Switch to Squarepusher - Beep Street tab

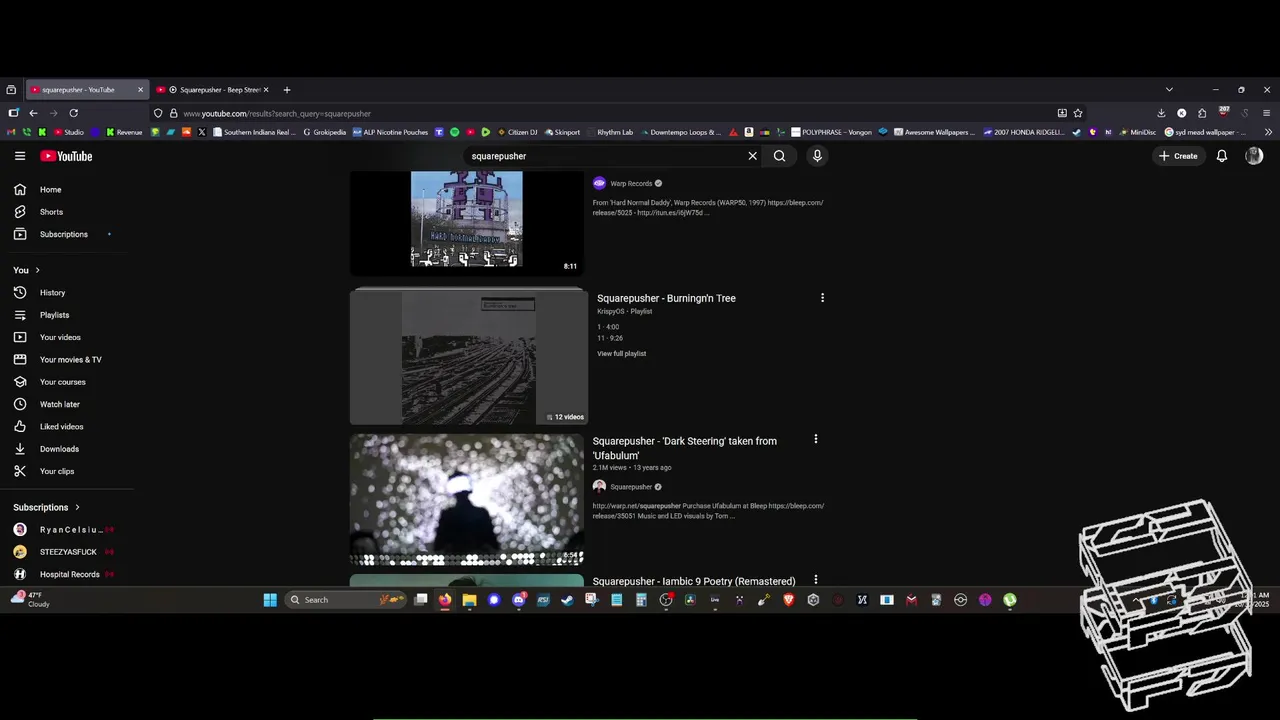pyautogui.click(x=213, y=90)
